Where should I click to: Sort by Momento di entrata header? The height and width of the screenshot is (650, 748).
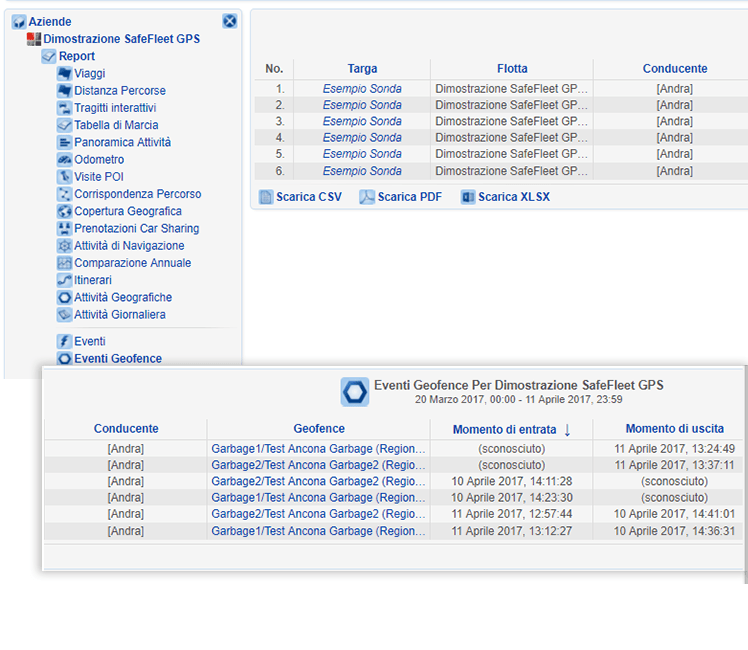504,430
